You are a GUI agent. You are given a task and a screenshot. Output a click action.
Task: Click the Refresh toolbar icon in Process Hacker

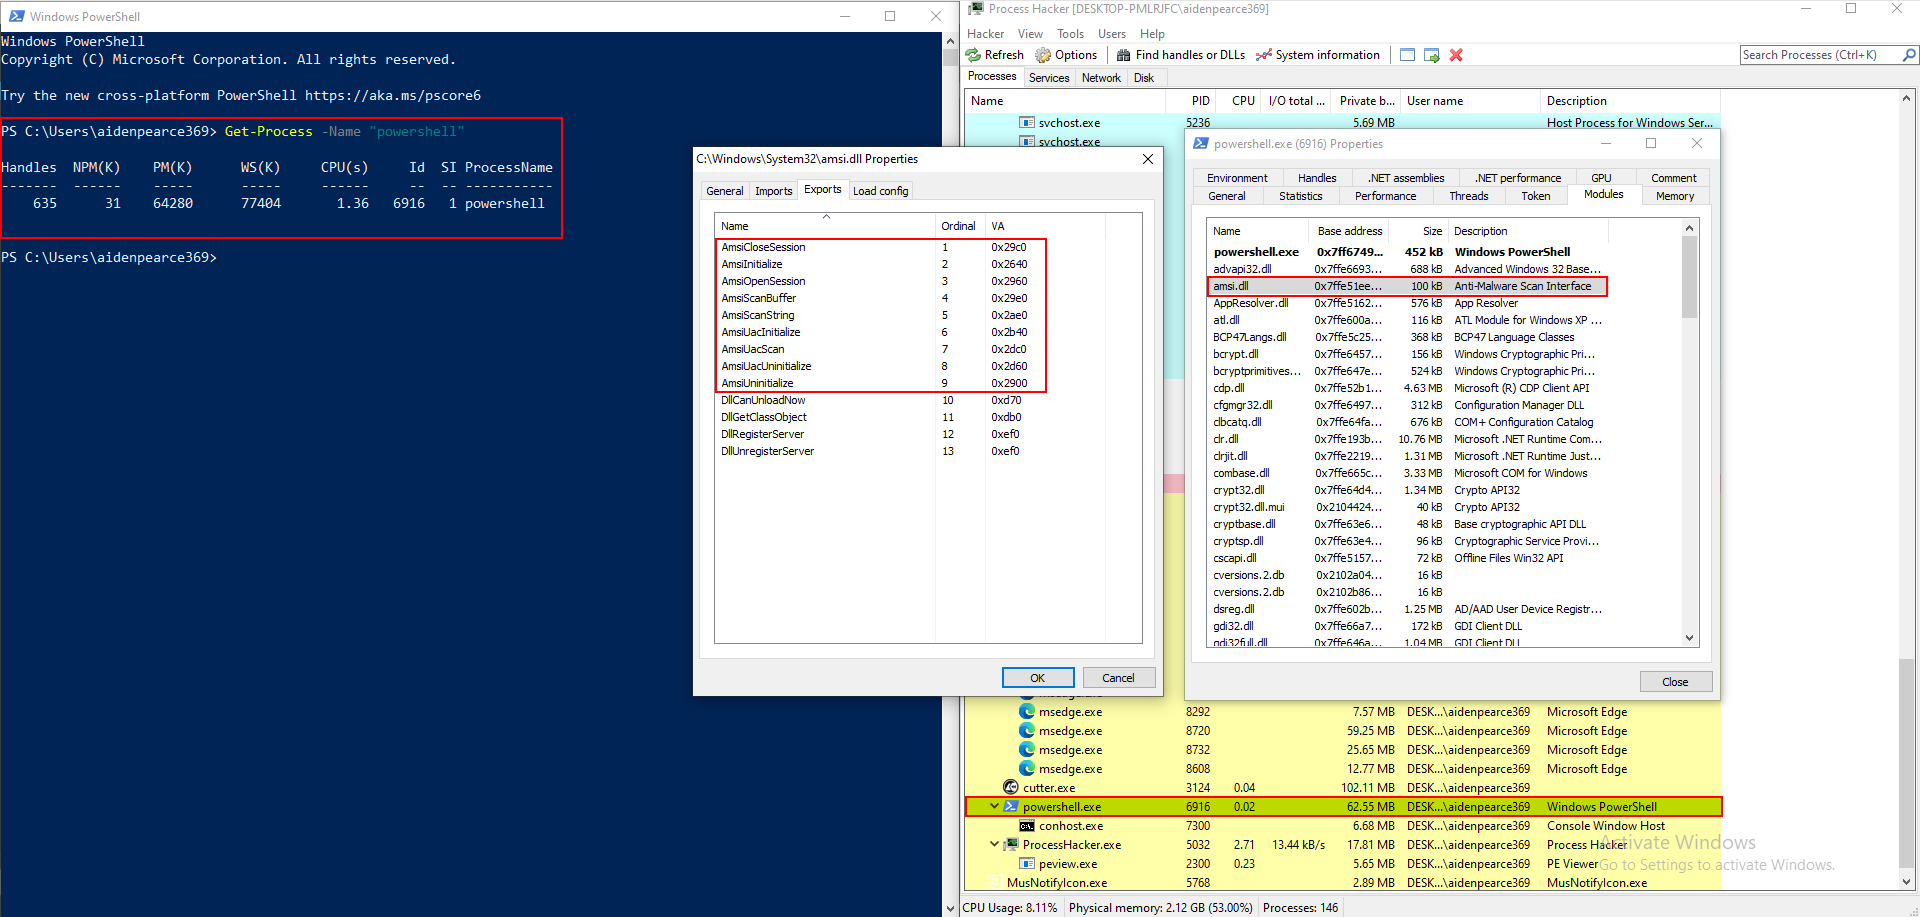pyautogui.click(x=973, y=55)
